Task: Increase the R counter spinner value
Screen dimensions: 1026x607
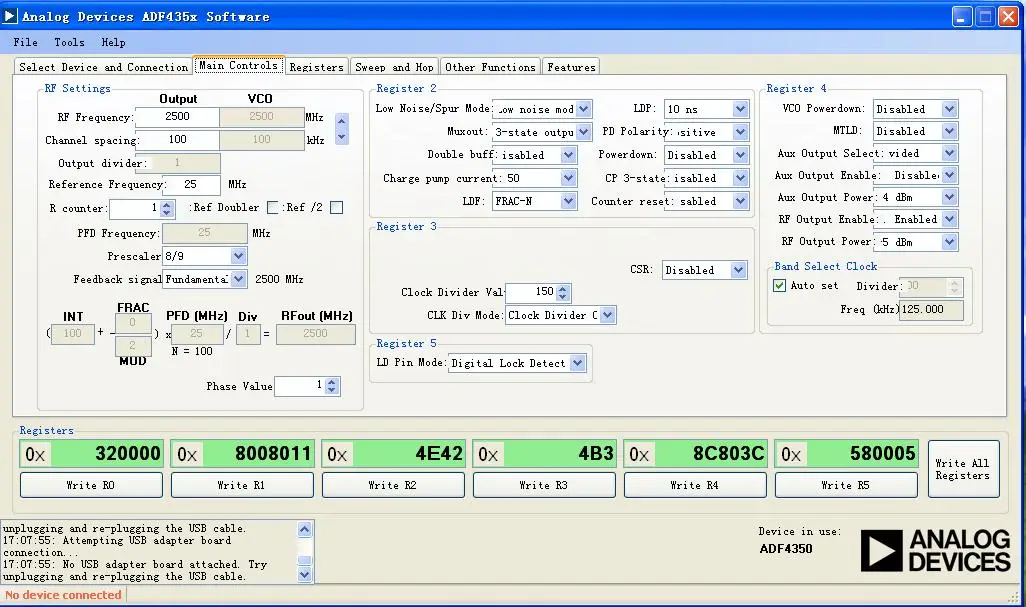Action: click(x=168, y=204)
